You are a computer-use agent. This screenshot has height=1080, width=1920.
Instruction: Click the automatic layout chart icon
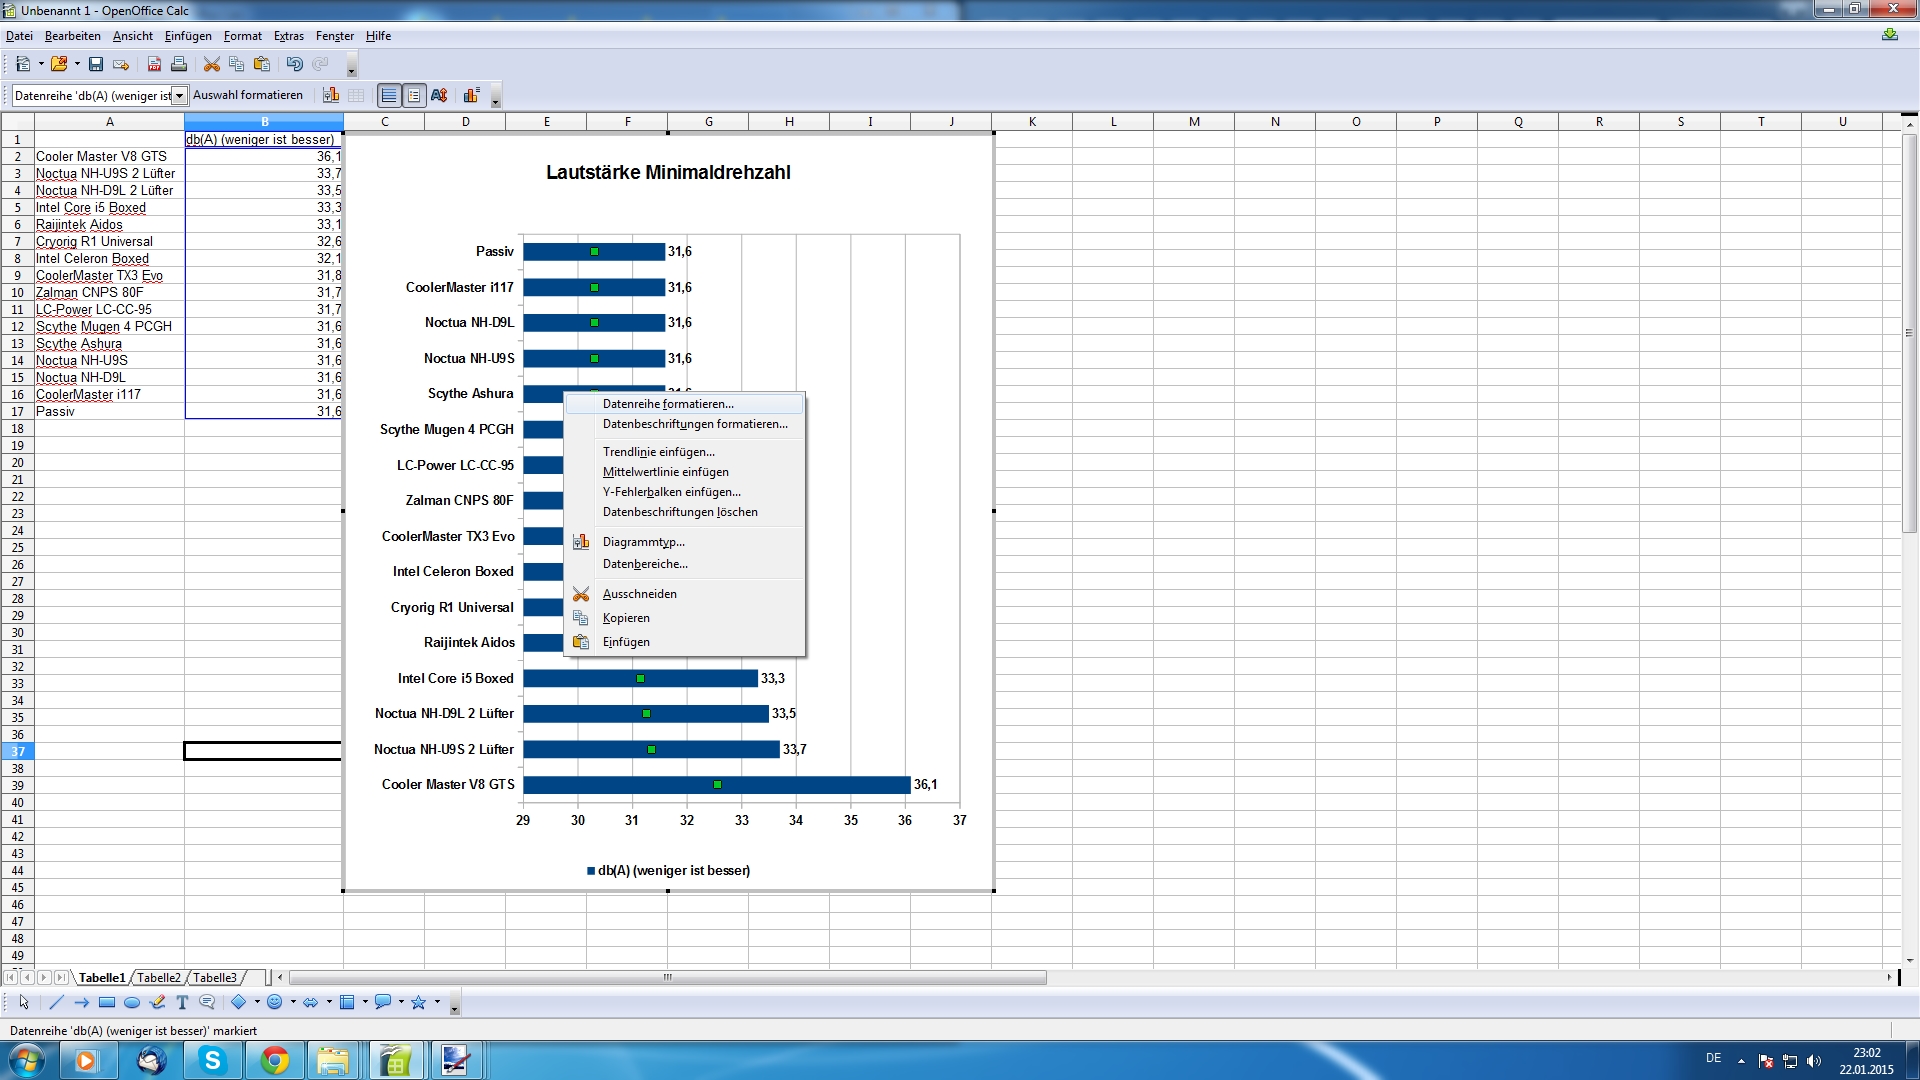point(471,95)
